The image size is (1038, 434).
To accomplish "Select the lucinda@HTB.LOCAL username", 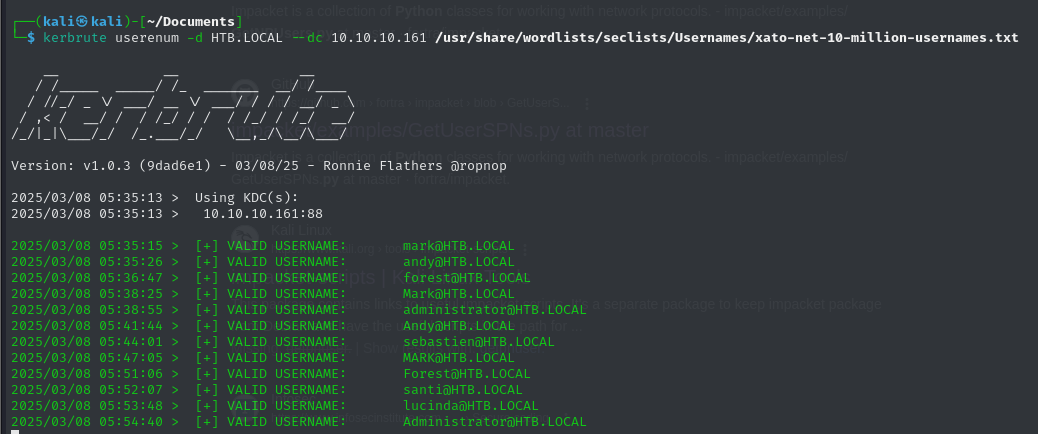I will [471, 406].
